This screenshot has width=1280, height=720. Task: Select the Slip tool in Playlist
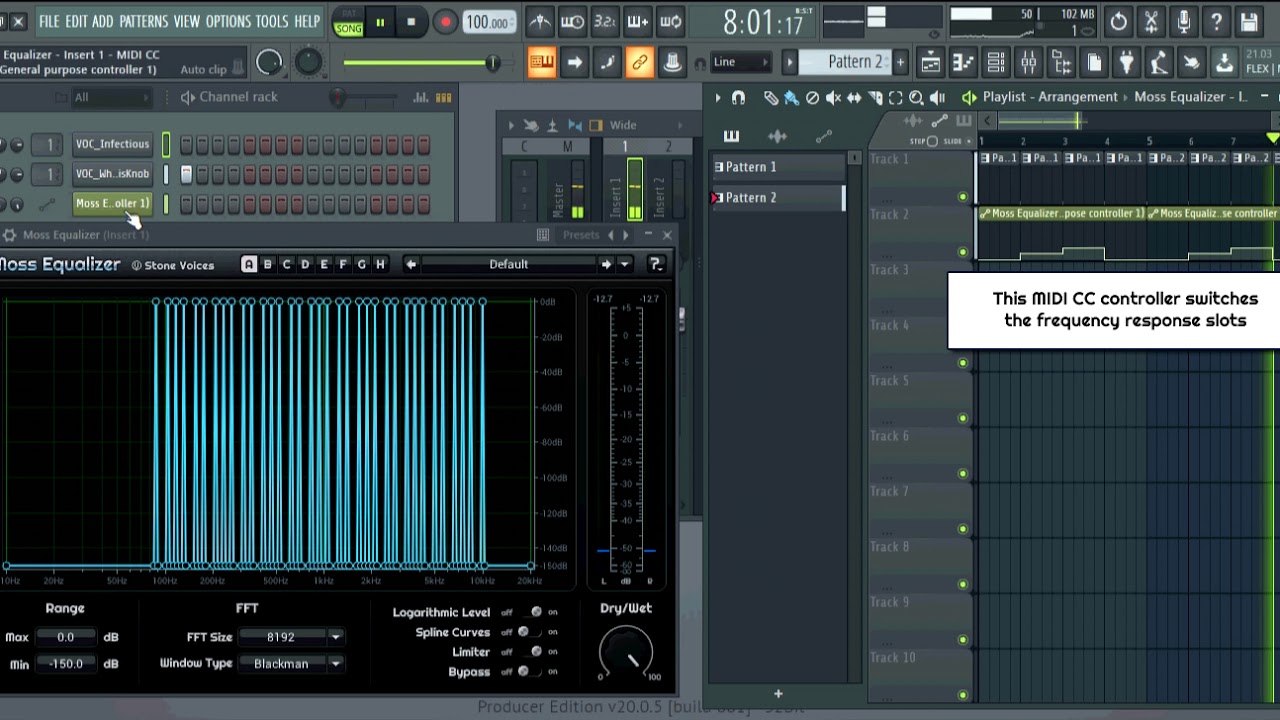coord(854,97)
